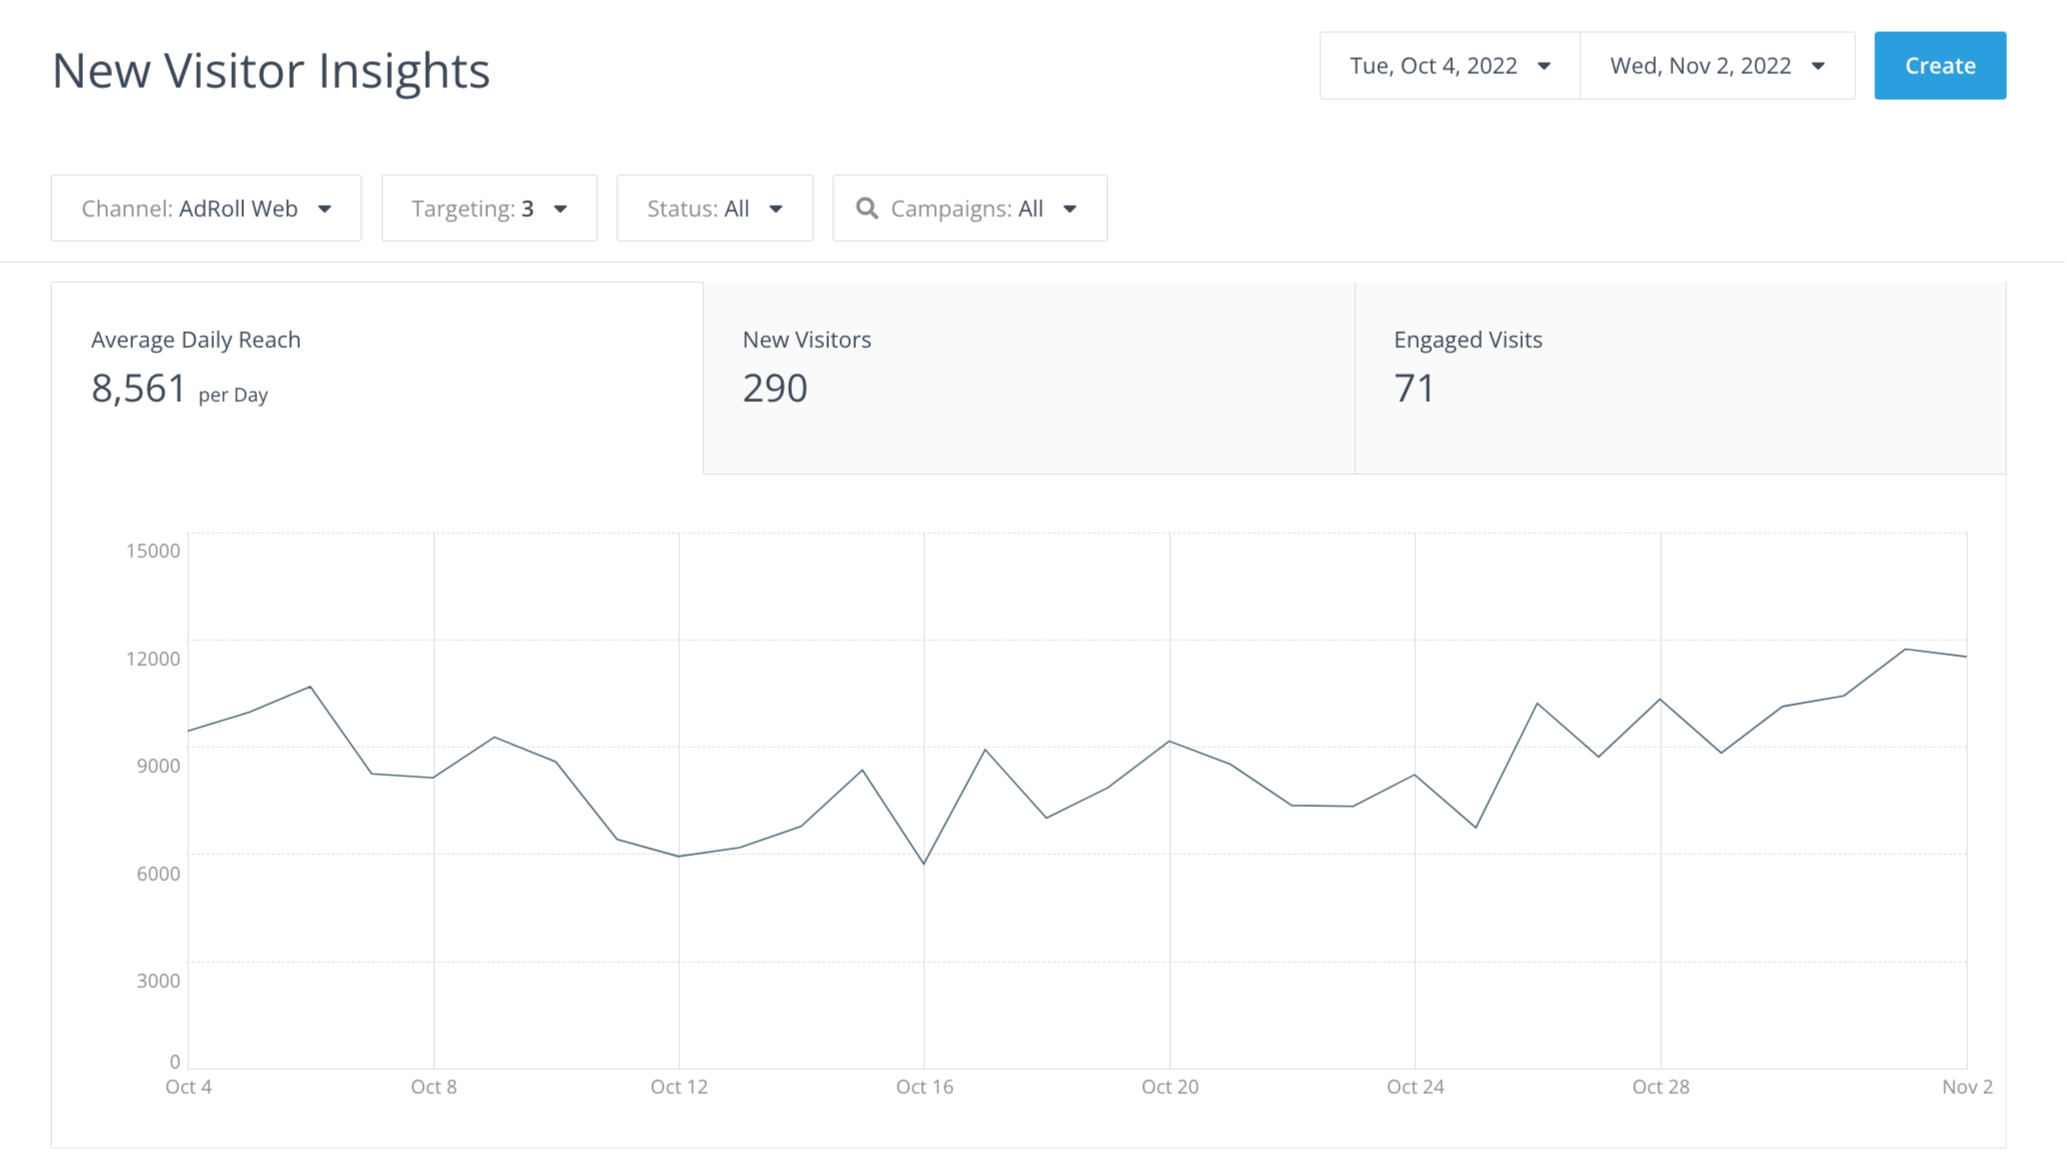
Task: Open the Channel: AdRoll Web filter
Action: (206, 208)
